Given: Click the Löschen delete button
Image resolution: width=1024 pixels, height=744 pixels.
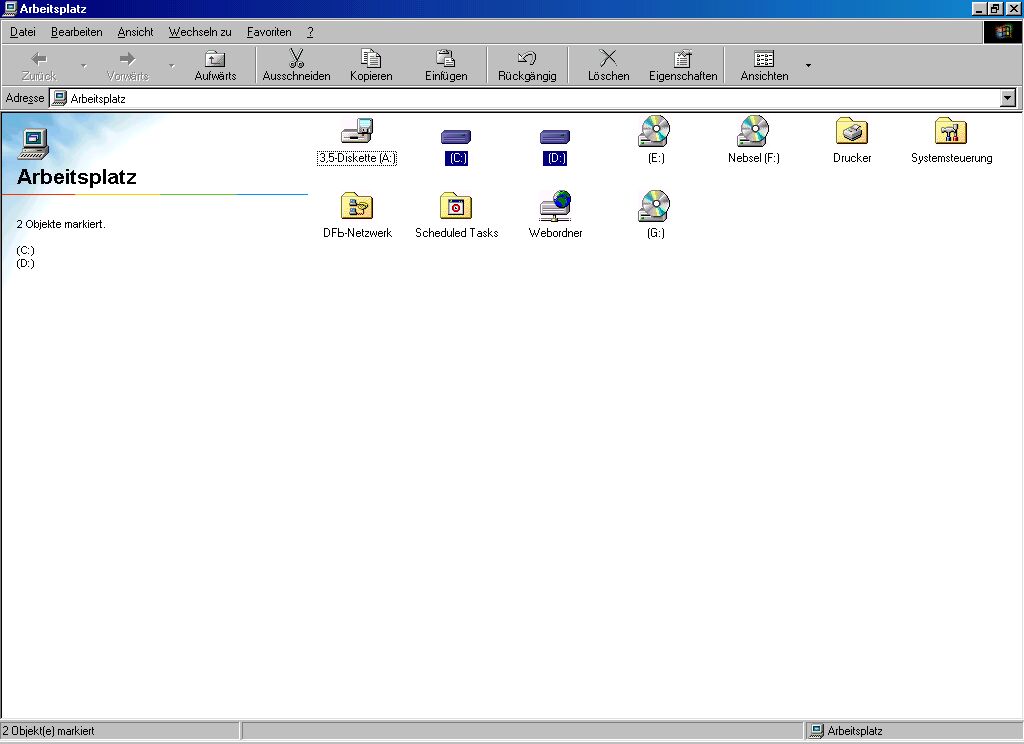Looking at the screenshot, I should point(609,65).
